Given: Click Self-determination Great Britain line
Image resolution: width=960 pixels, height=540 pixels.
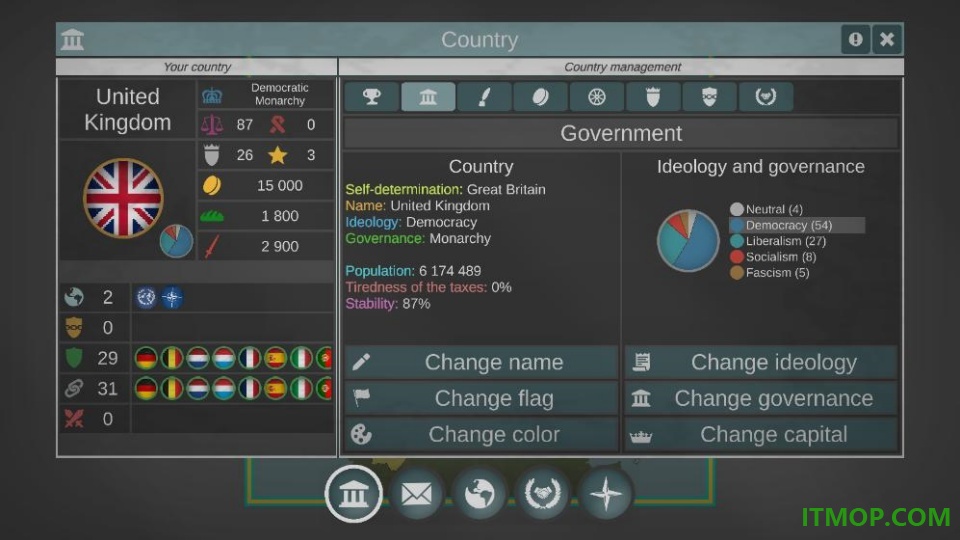Looking at the screenshot, I should click(x=445, y=189).
